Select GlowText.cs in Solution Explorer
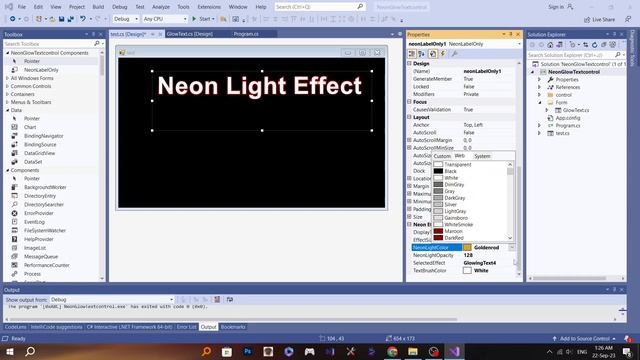 point(576,110)
